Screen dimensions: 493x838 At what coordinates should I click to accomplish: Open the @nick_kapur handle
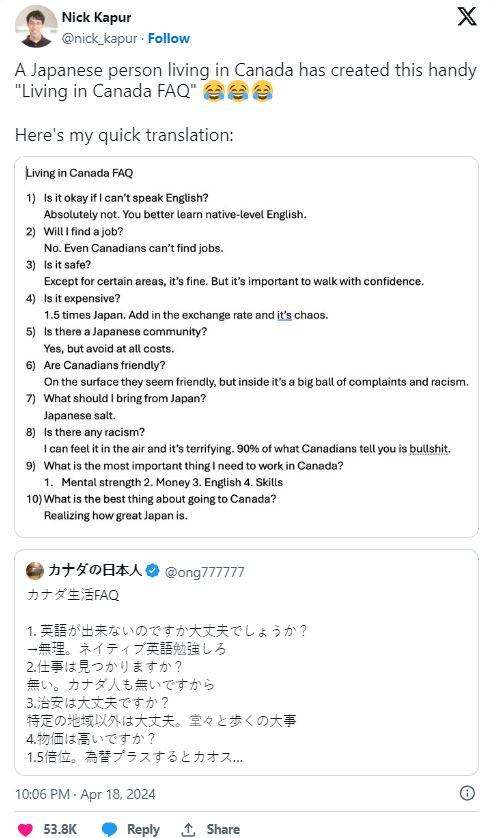tap(99, 38)
